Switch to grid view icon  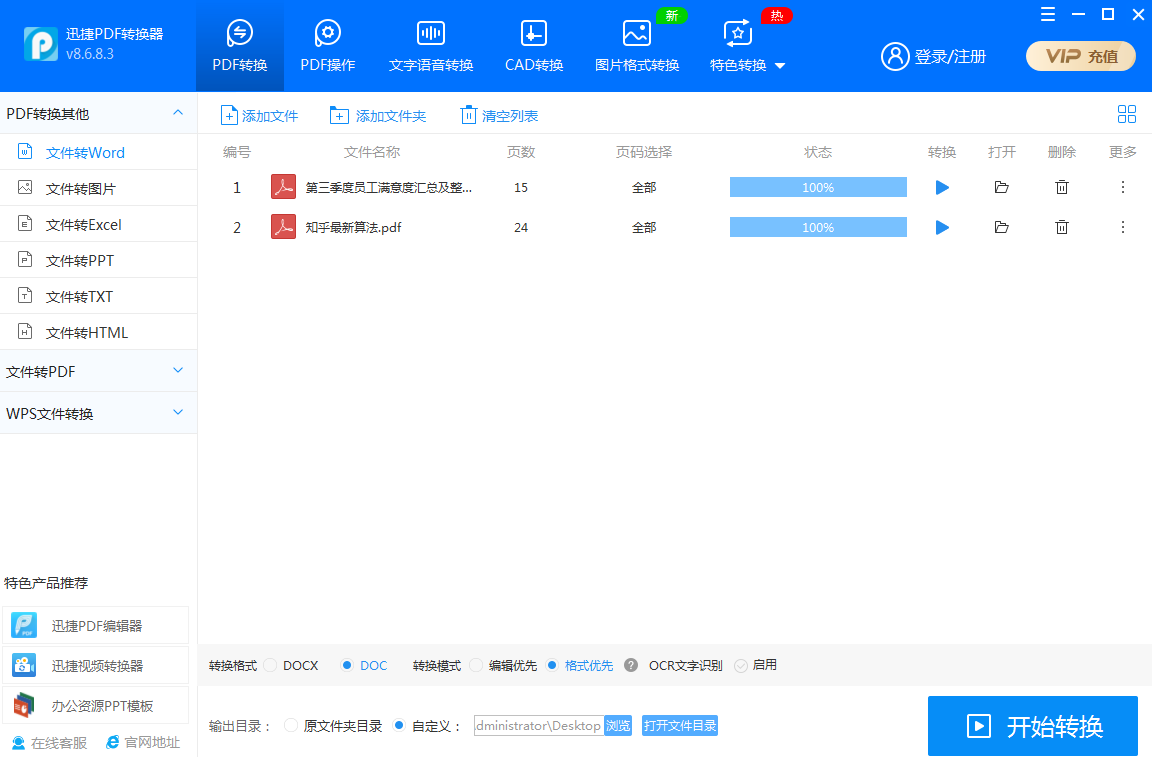(x=1127, y=114)
